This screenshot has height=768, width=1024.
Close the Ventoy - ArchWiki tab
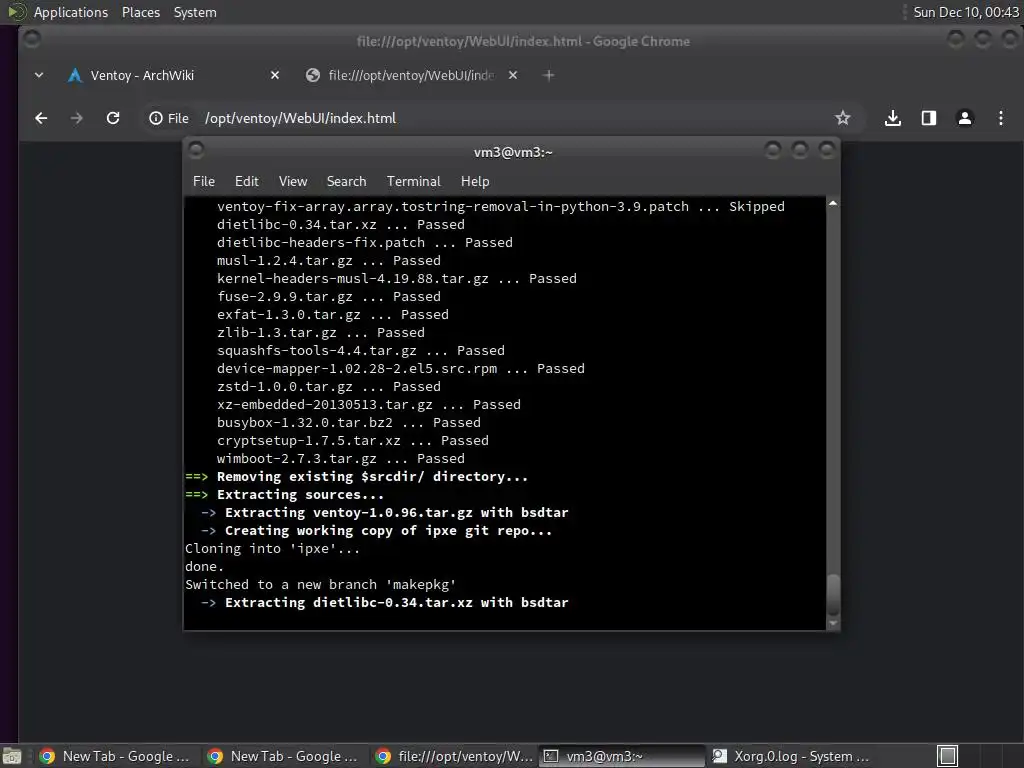pyautogui.click(x=275, y=75)
